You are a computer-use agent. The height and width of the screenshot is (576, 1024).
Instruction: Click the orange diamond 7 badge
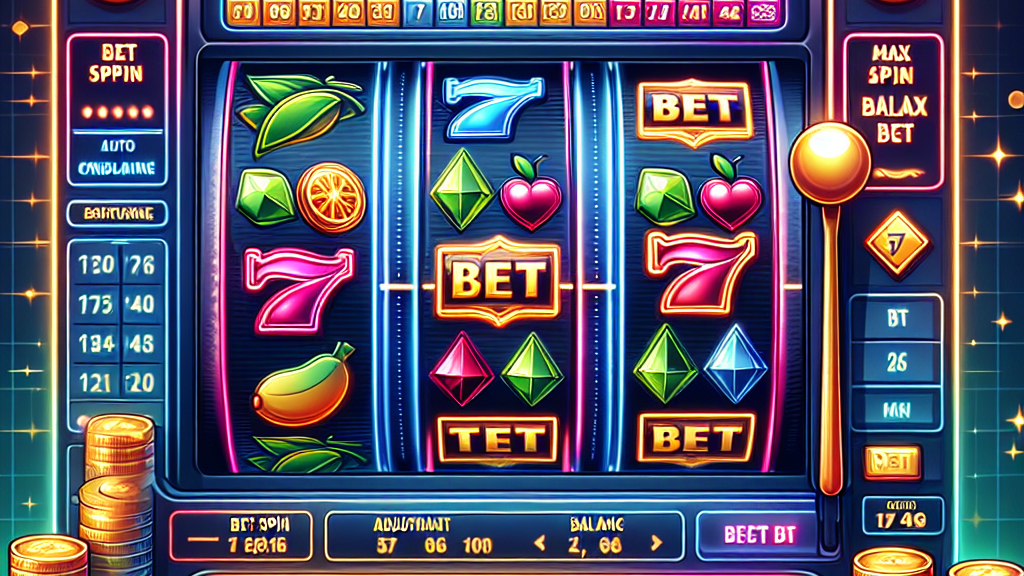(897, 244)
